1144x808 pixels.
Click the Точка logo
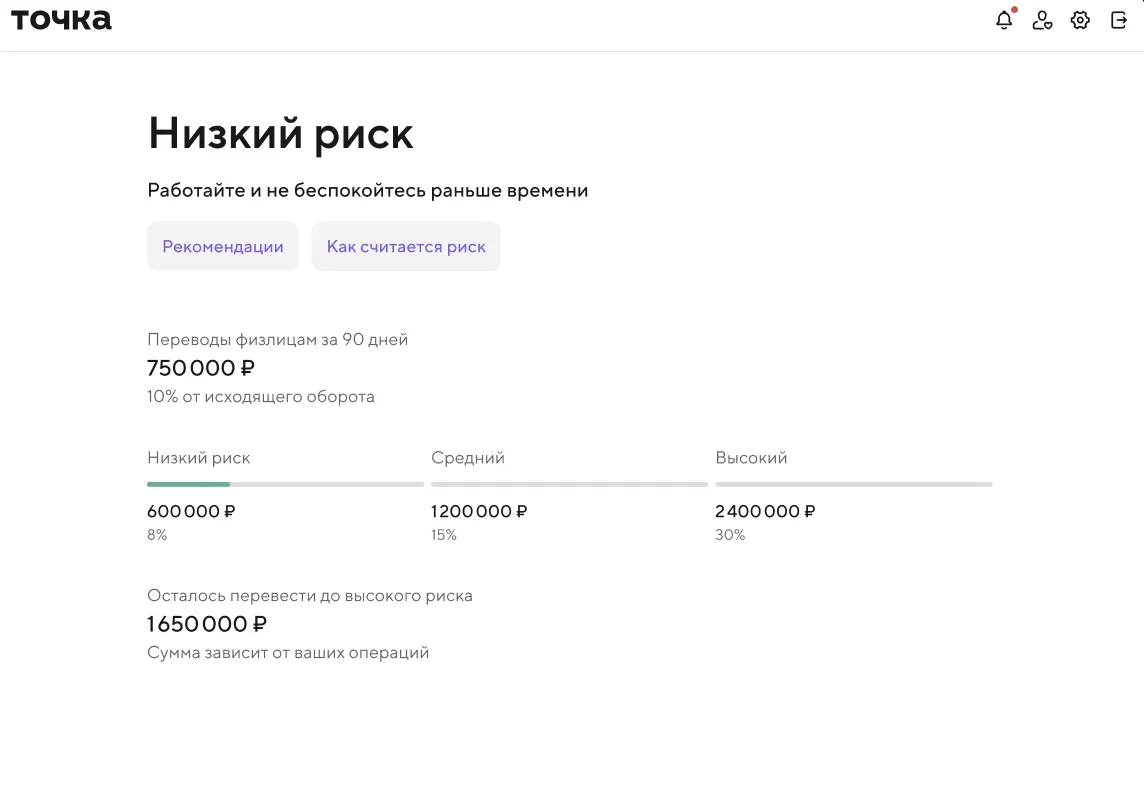[x=61, y=20]
